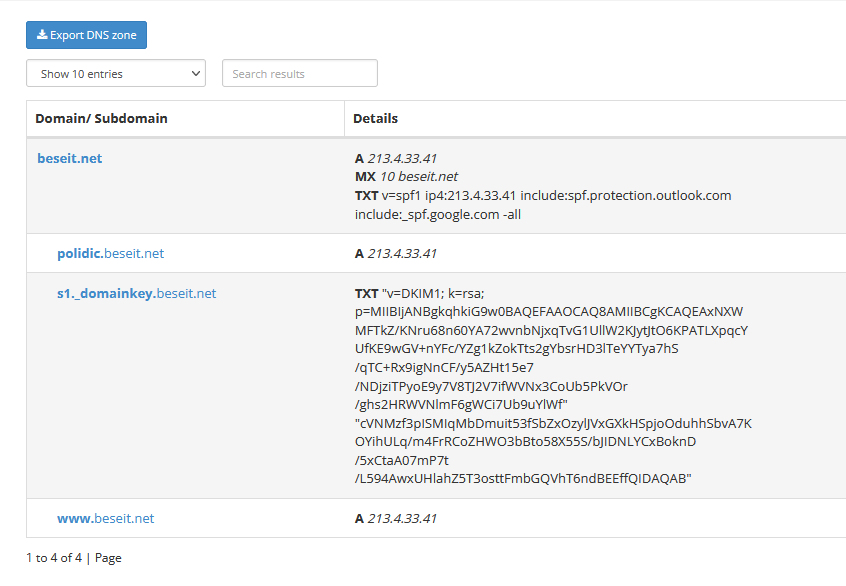Click the A record IP for beseit.net
846x586 pixels.
pyautogui.click(x=401, y=158)
